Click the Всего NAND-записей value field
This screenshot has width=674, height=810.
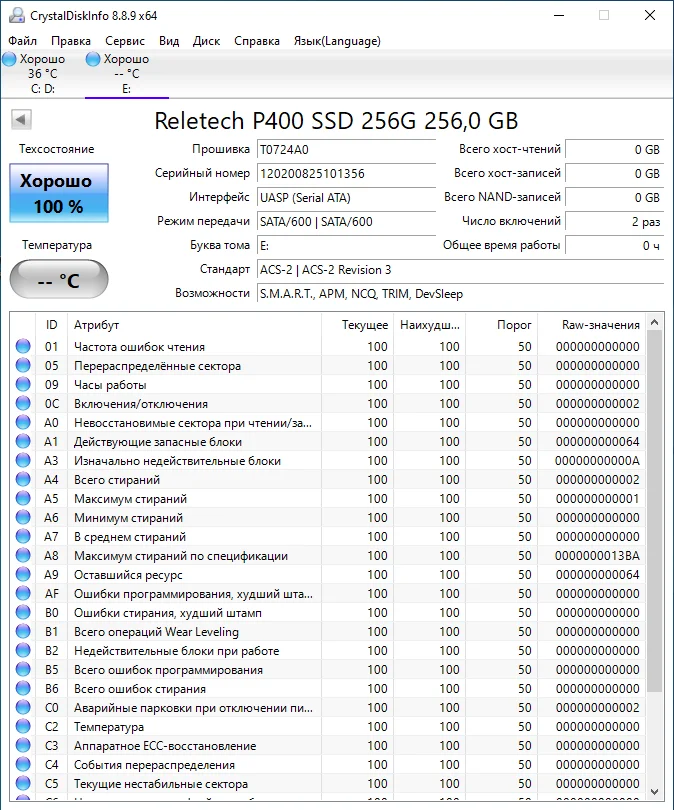614,197
